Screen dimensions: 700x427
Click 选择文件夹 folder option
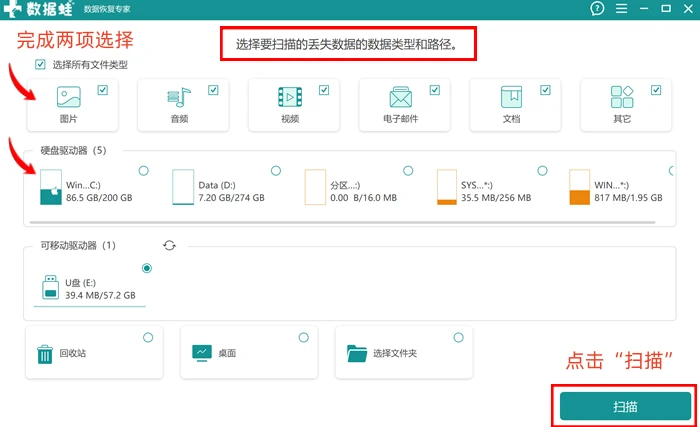(x=404, y=352)
